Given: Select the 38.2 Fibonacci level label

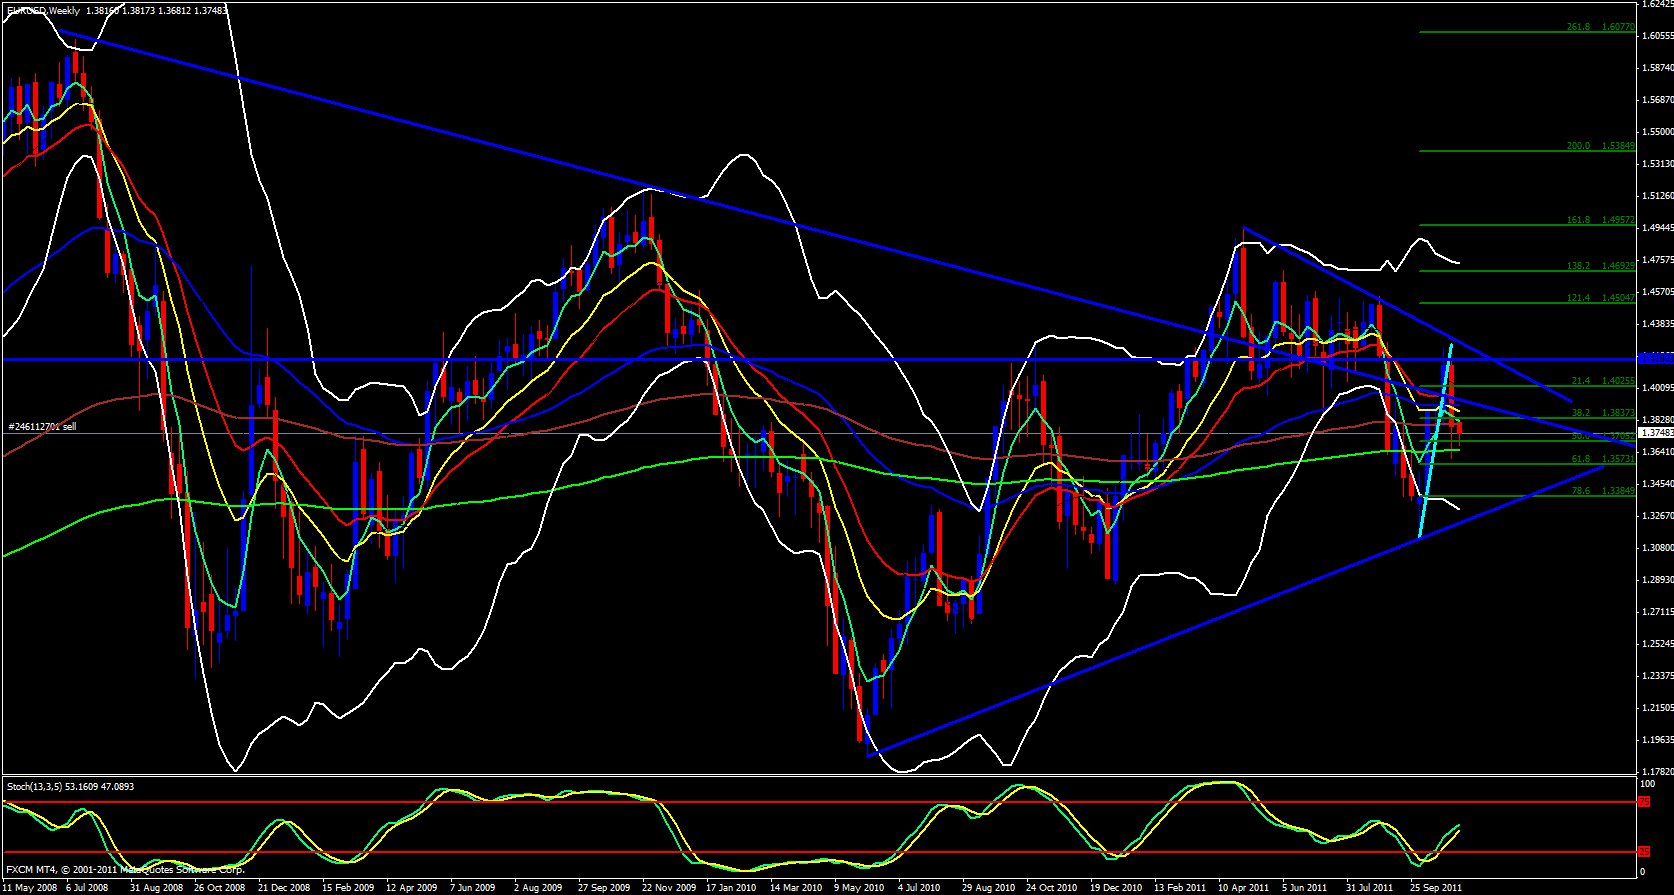Looking at the screenshot, I should point(1581,413).
